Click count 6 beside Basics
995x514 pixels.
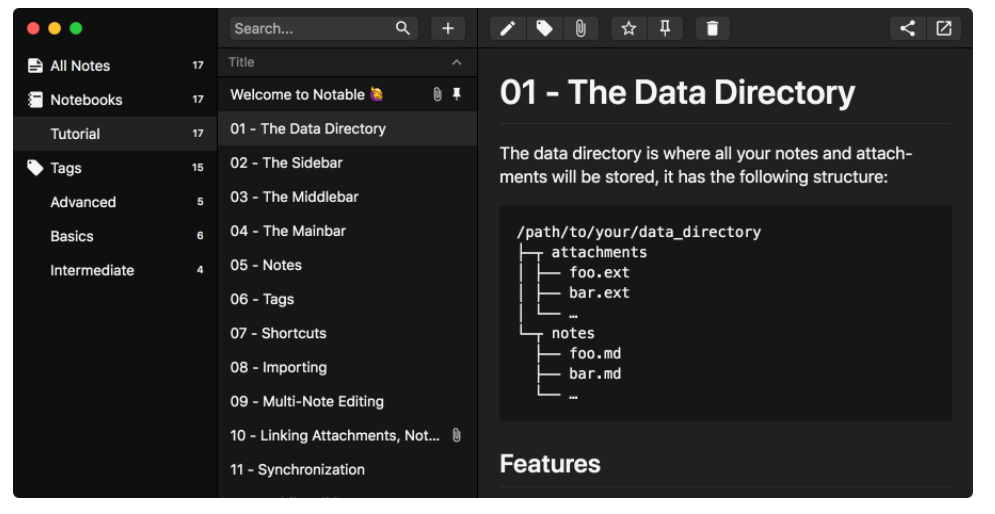(200, 236)
